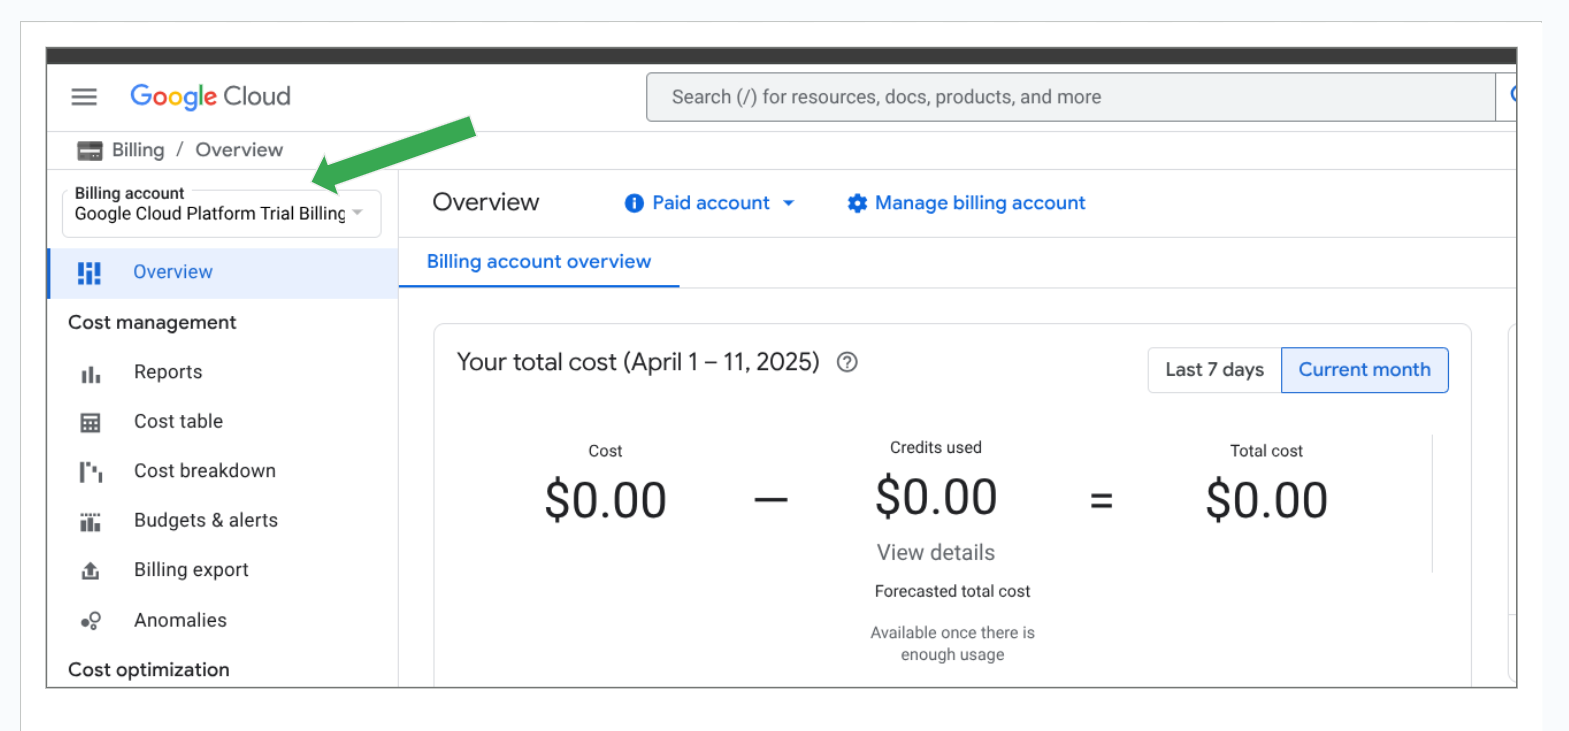Image resolution: width=1569 pixels, height=731 pixels.
Task: Switch cost range to Last 7 days
Action: coord(1214,370)
